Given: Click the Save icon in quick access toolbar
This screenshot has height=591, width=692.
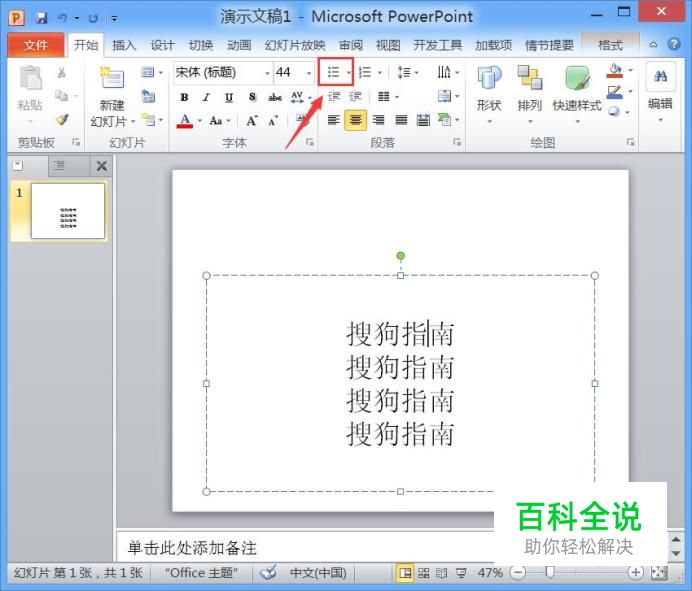Looking at the screenshot, I should coord(41,18).
